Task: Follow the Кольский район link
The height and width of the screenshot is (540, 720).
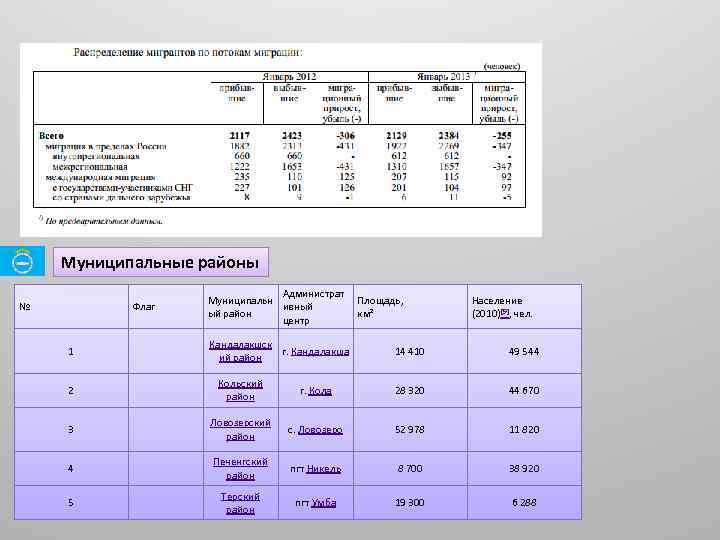Action: pos(240,390)
